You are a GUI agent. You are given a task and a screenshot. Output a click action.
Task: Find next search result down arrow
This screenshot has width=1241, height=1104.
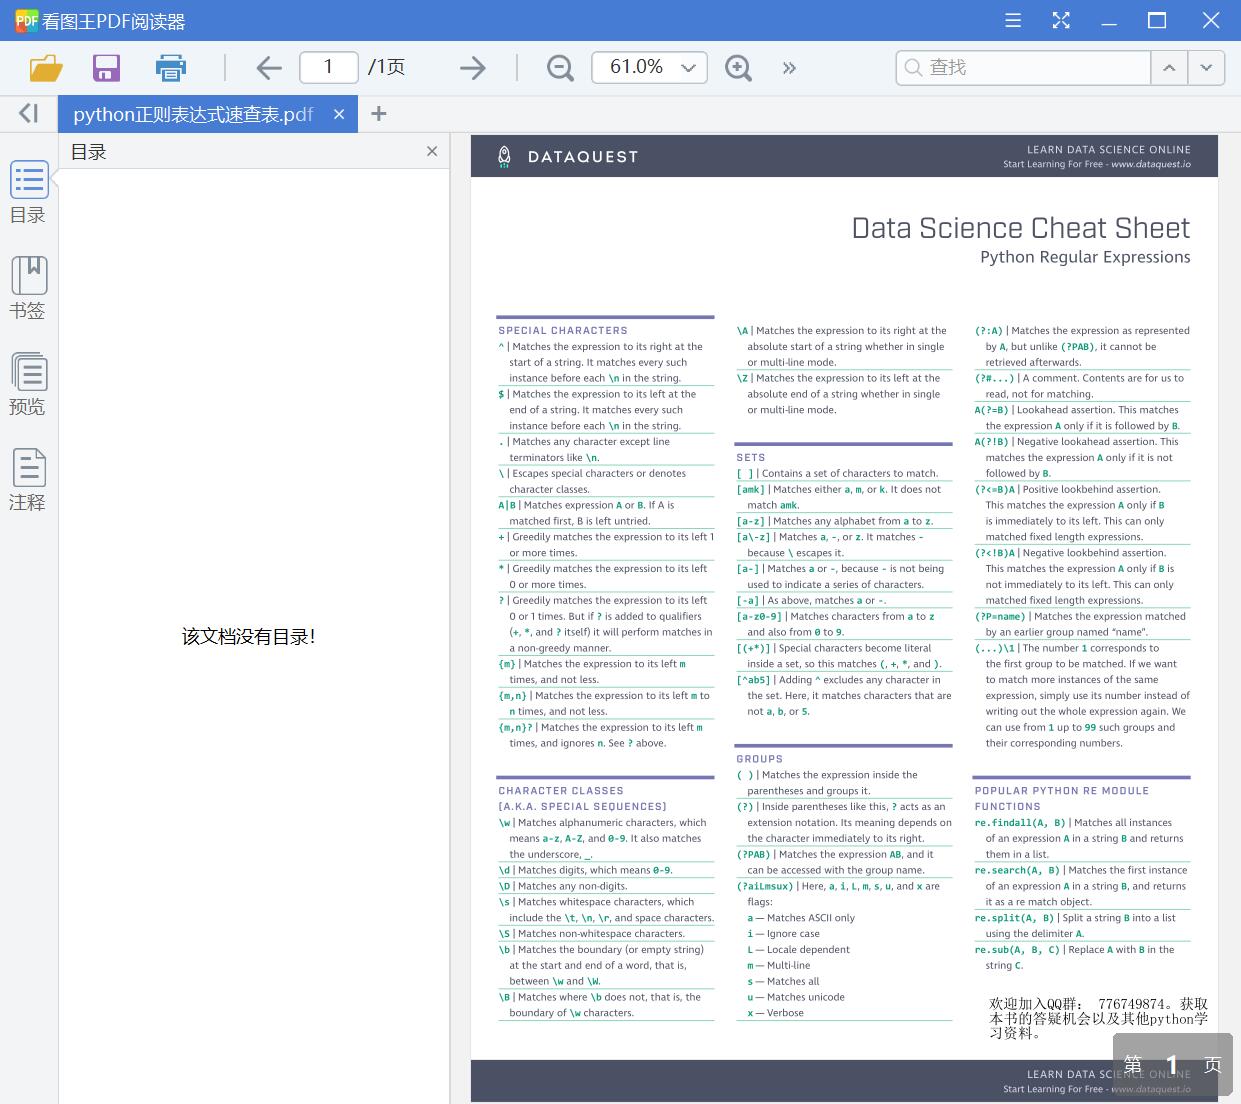1206,68
